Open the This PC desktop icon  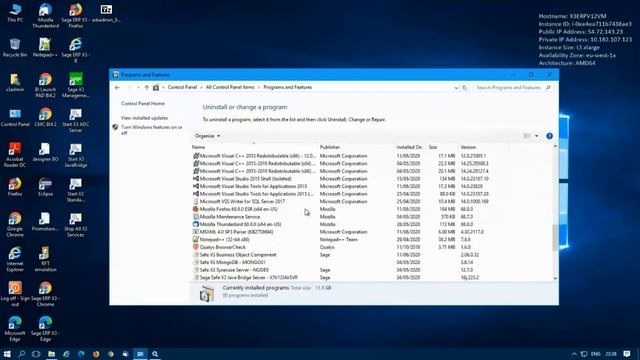(15, 13)
